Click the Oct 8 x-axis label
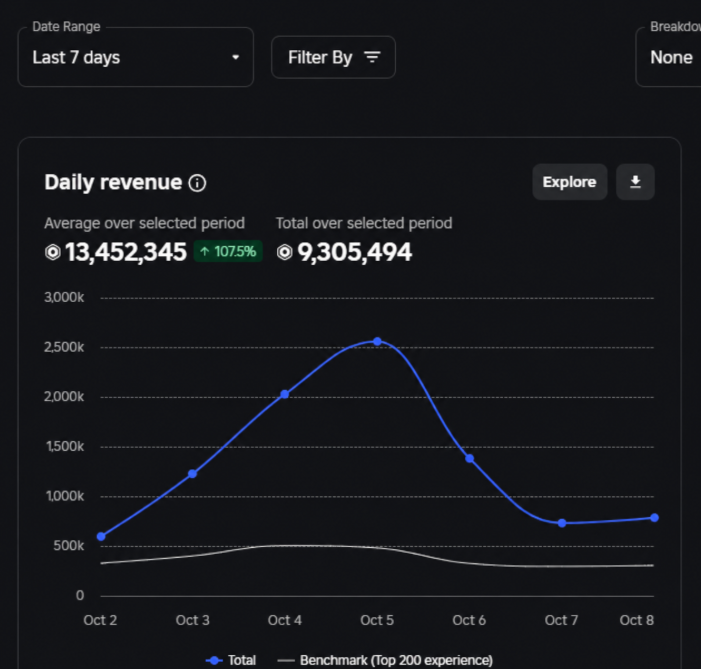This screenshot has height=669, width=701. coord(637,620)
